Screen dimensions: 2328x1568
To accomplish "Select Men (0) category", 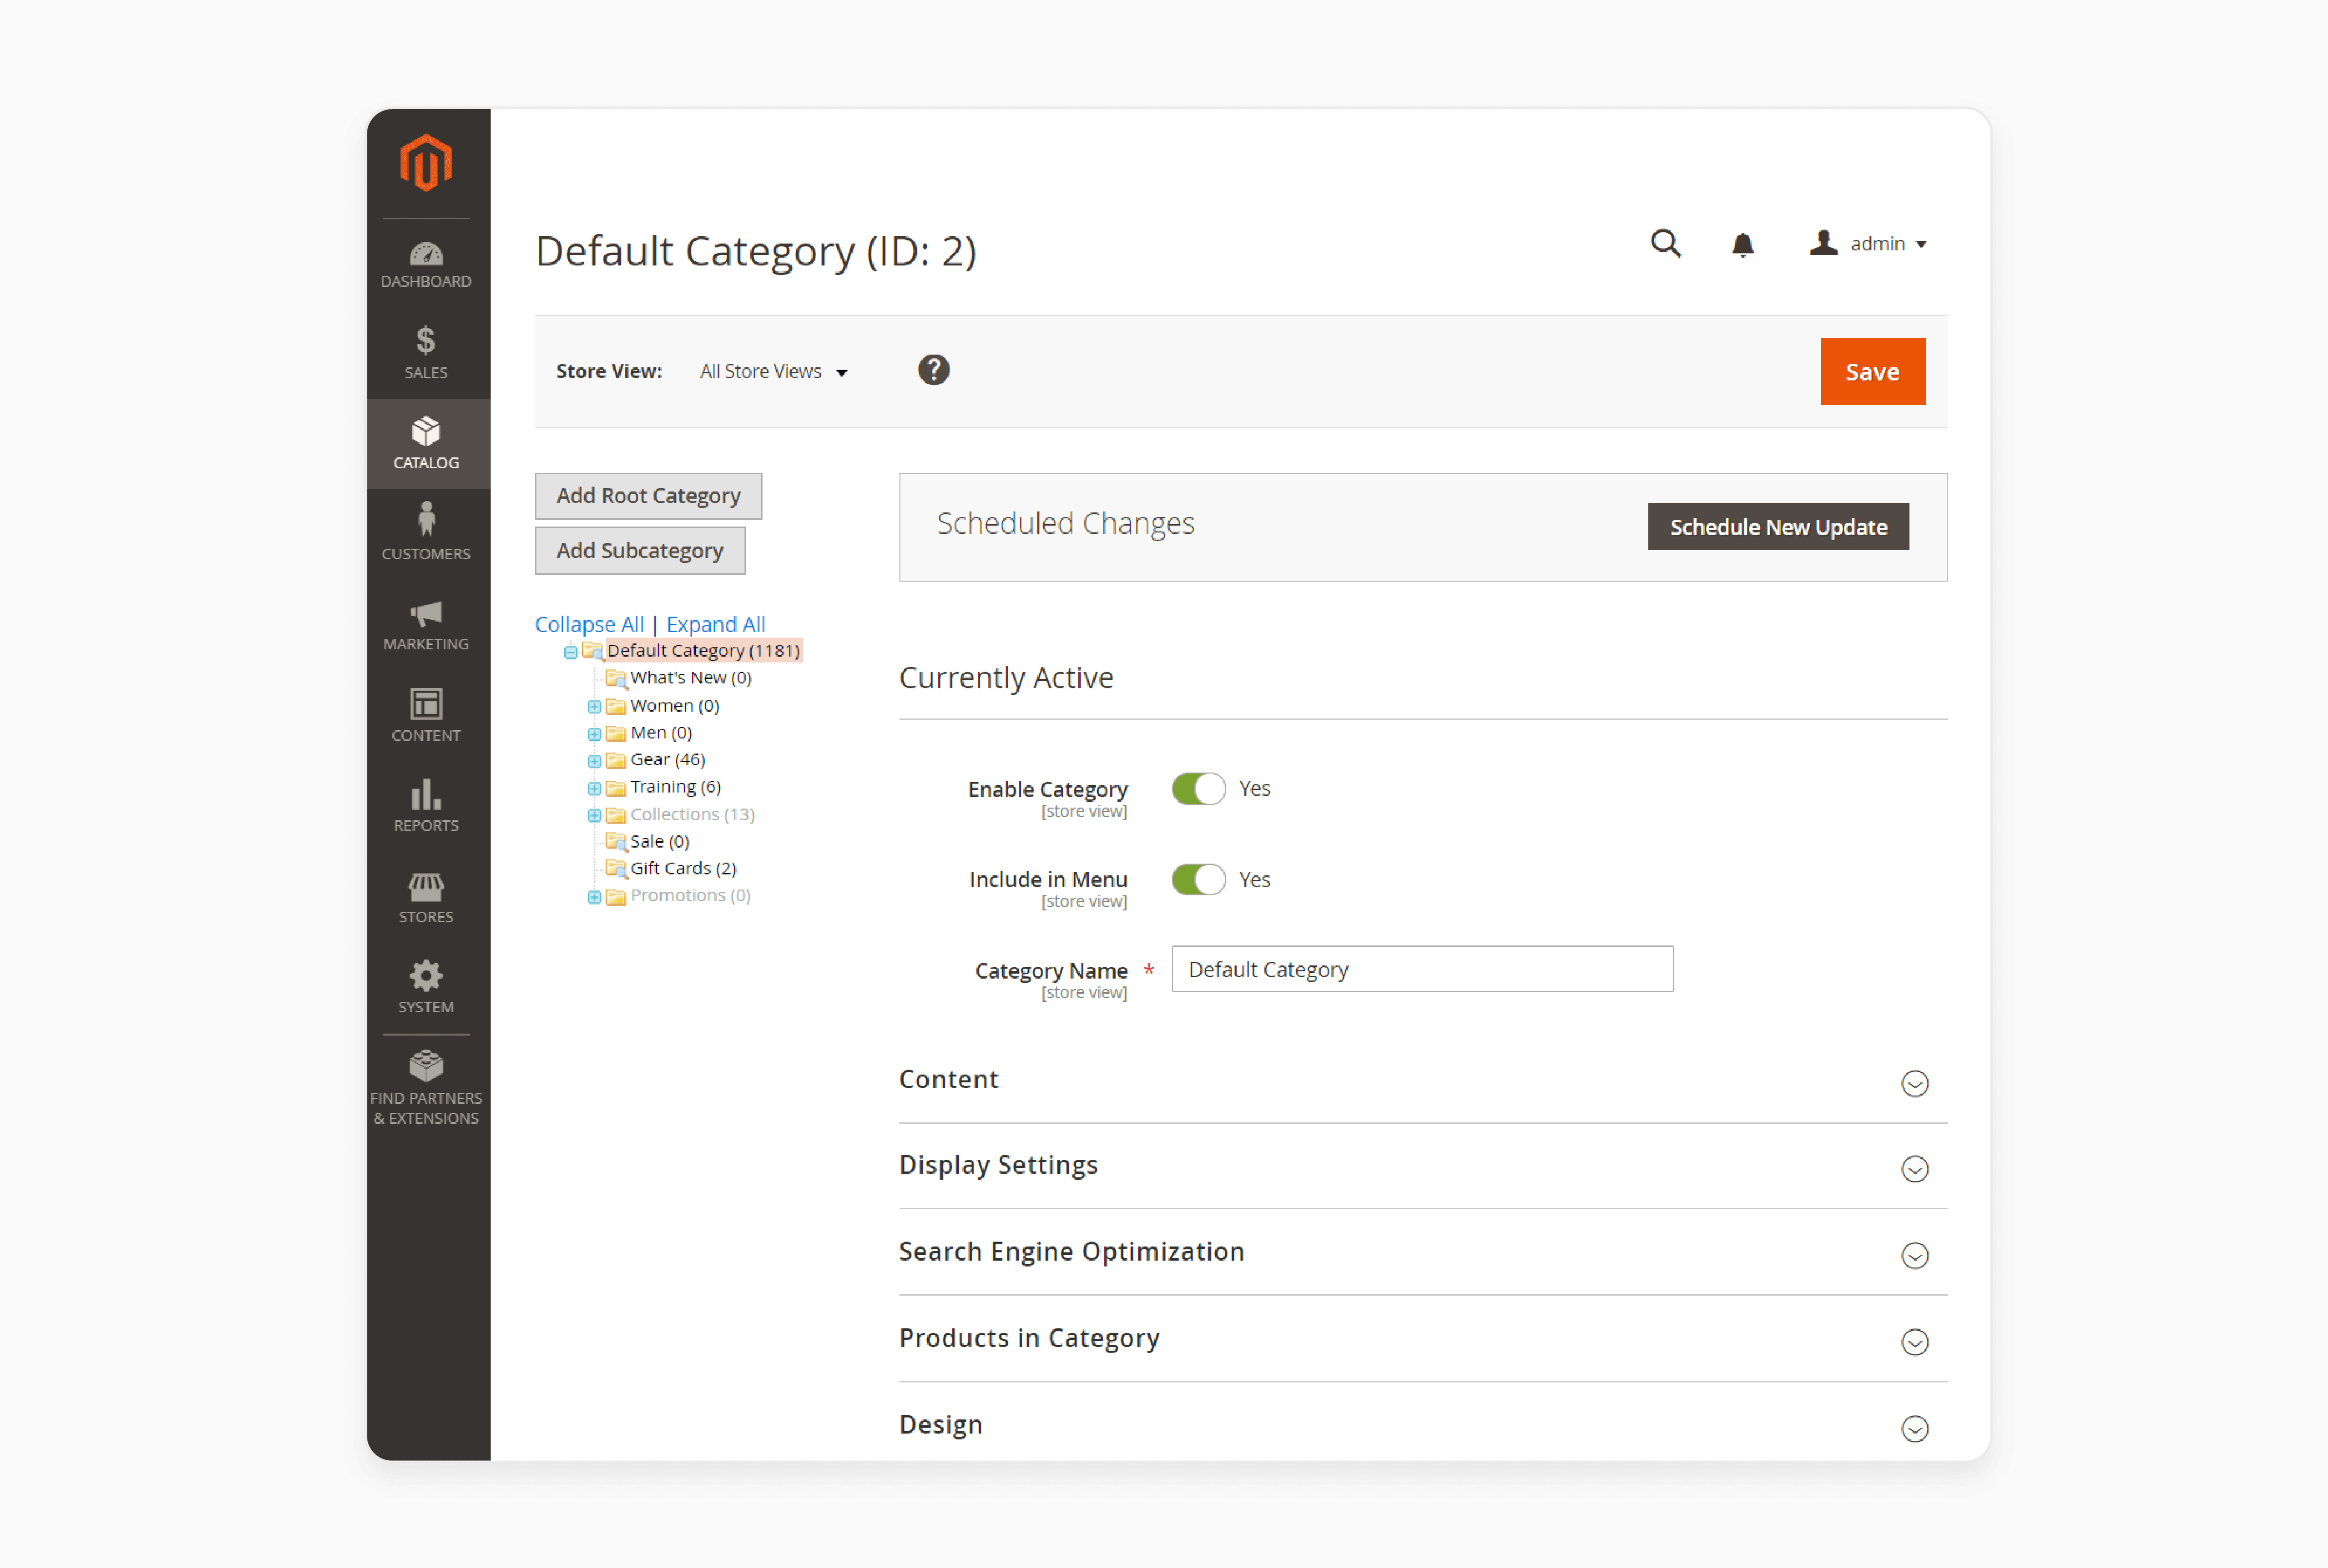I will coord(661,733).
